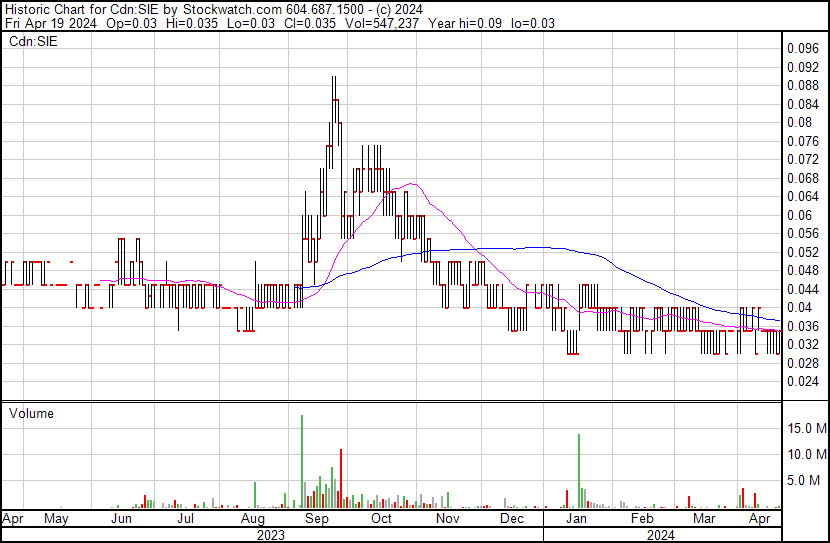Click the Jun month label on time axis
The height and width of the screenshot is (543, 830).
tap(121, 519)
